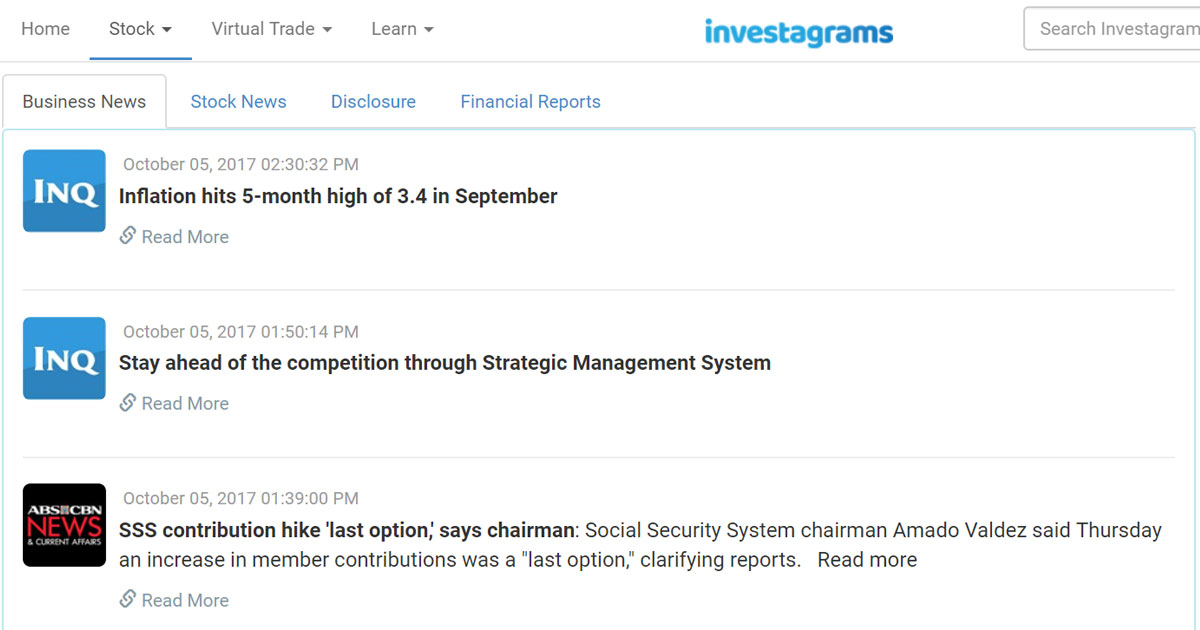Select the Financial Reports tab
Image resolution: width=1200 pixels, height=630 pixels.
[530, 102]
